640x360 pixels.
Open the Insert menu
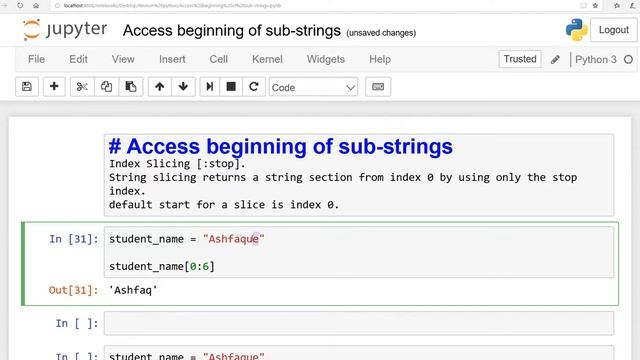pyautogui.click(x=172, y=59)
